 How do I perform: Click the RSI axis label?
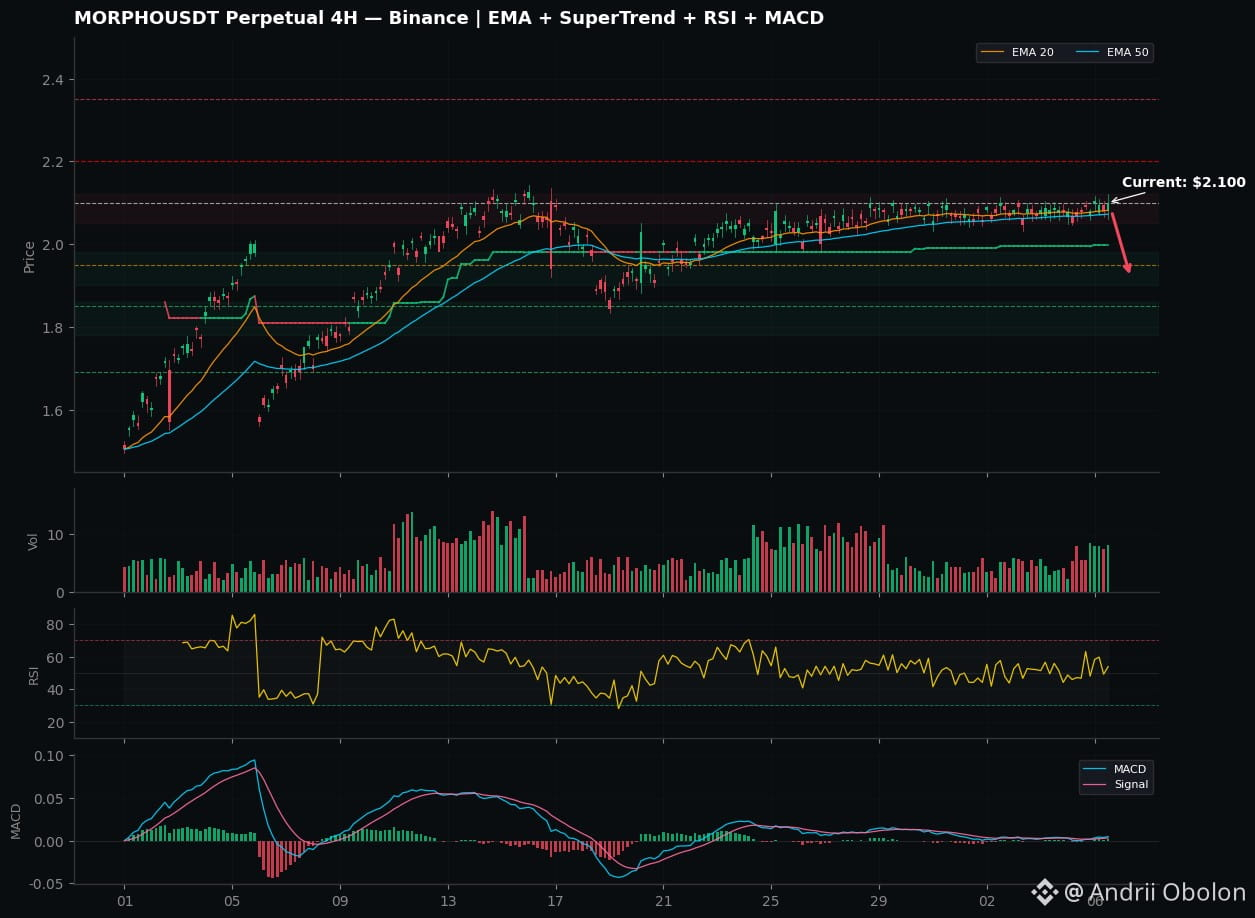[33, 674]
